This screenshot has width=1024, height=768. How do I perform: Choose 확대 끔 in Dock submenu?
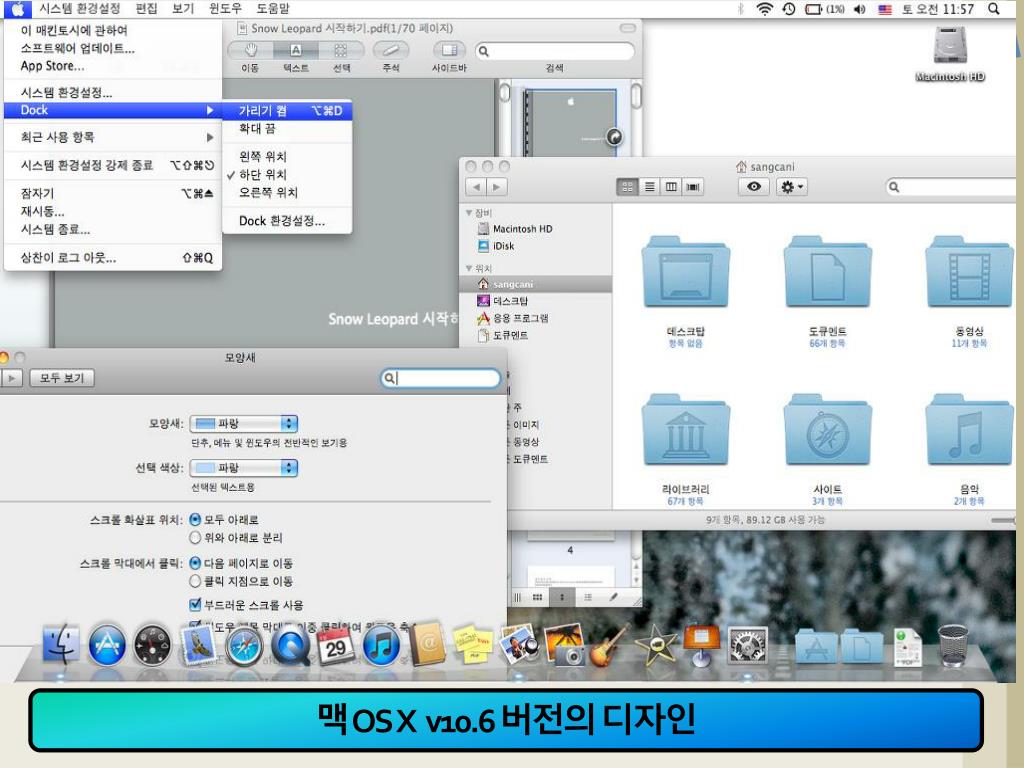coord(287,129)
